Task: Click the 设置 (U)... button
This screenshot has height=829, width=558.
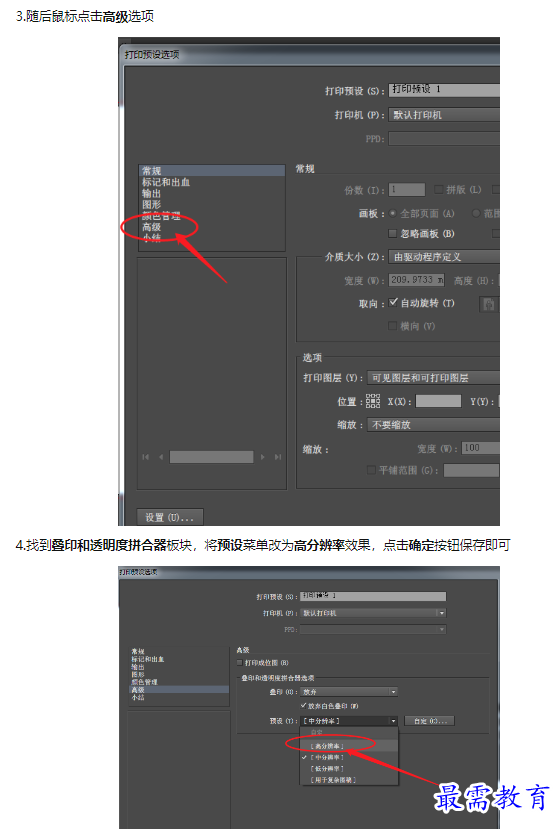Action: pyautogui.click(x=170, y=517)
